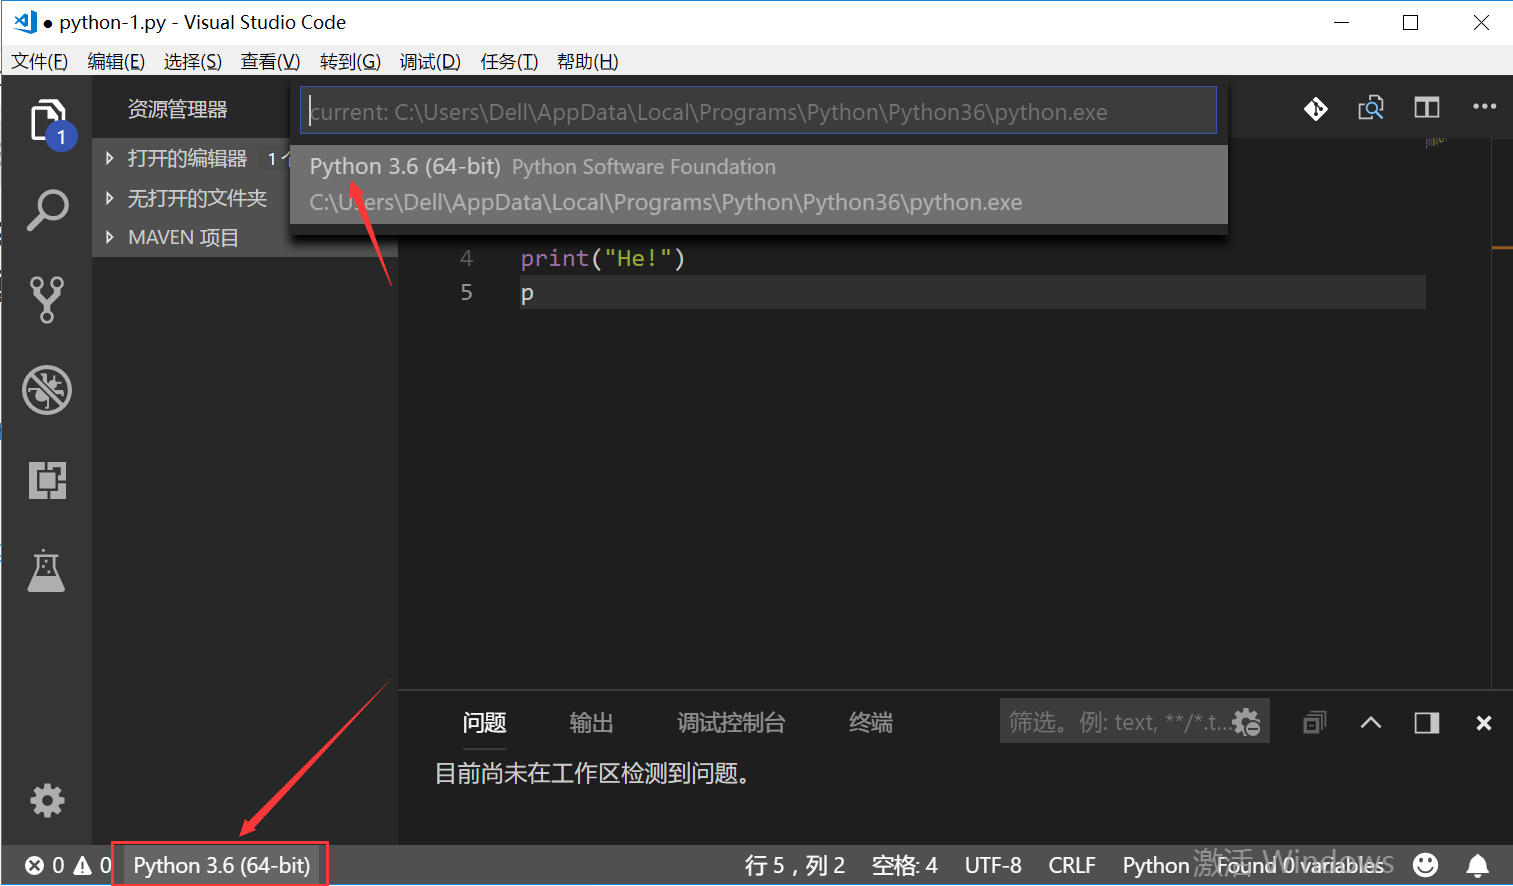Open the feedback smiley icon in status bar

click(x=1425, y=865)
